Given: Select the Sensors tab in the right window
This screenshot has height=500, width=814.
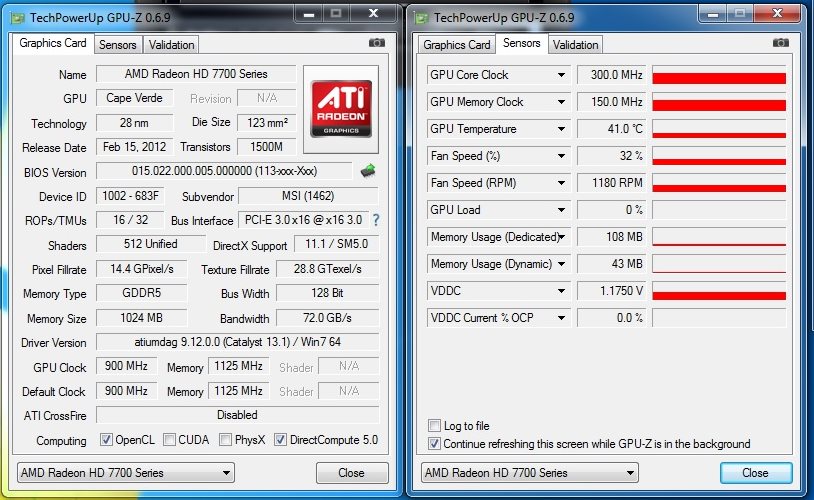Looking at the screenshot, I should (x=522, y=43).
